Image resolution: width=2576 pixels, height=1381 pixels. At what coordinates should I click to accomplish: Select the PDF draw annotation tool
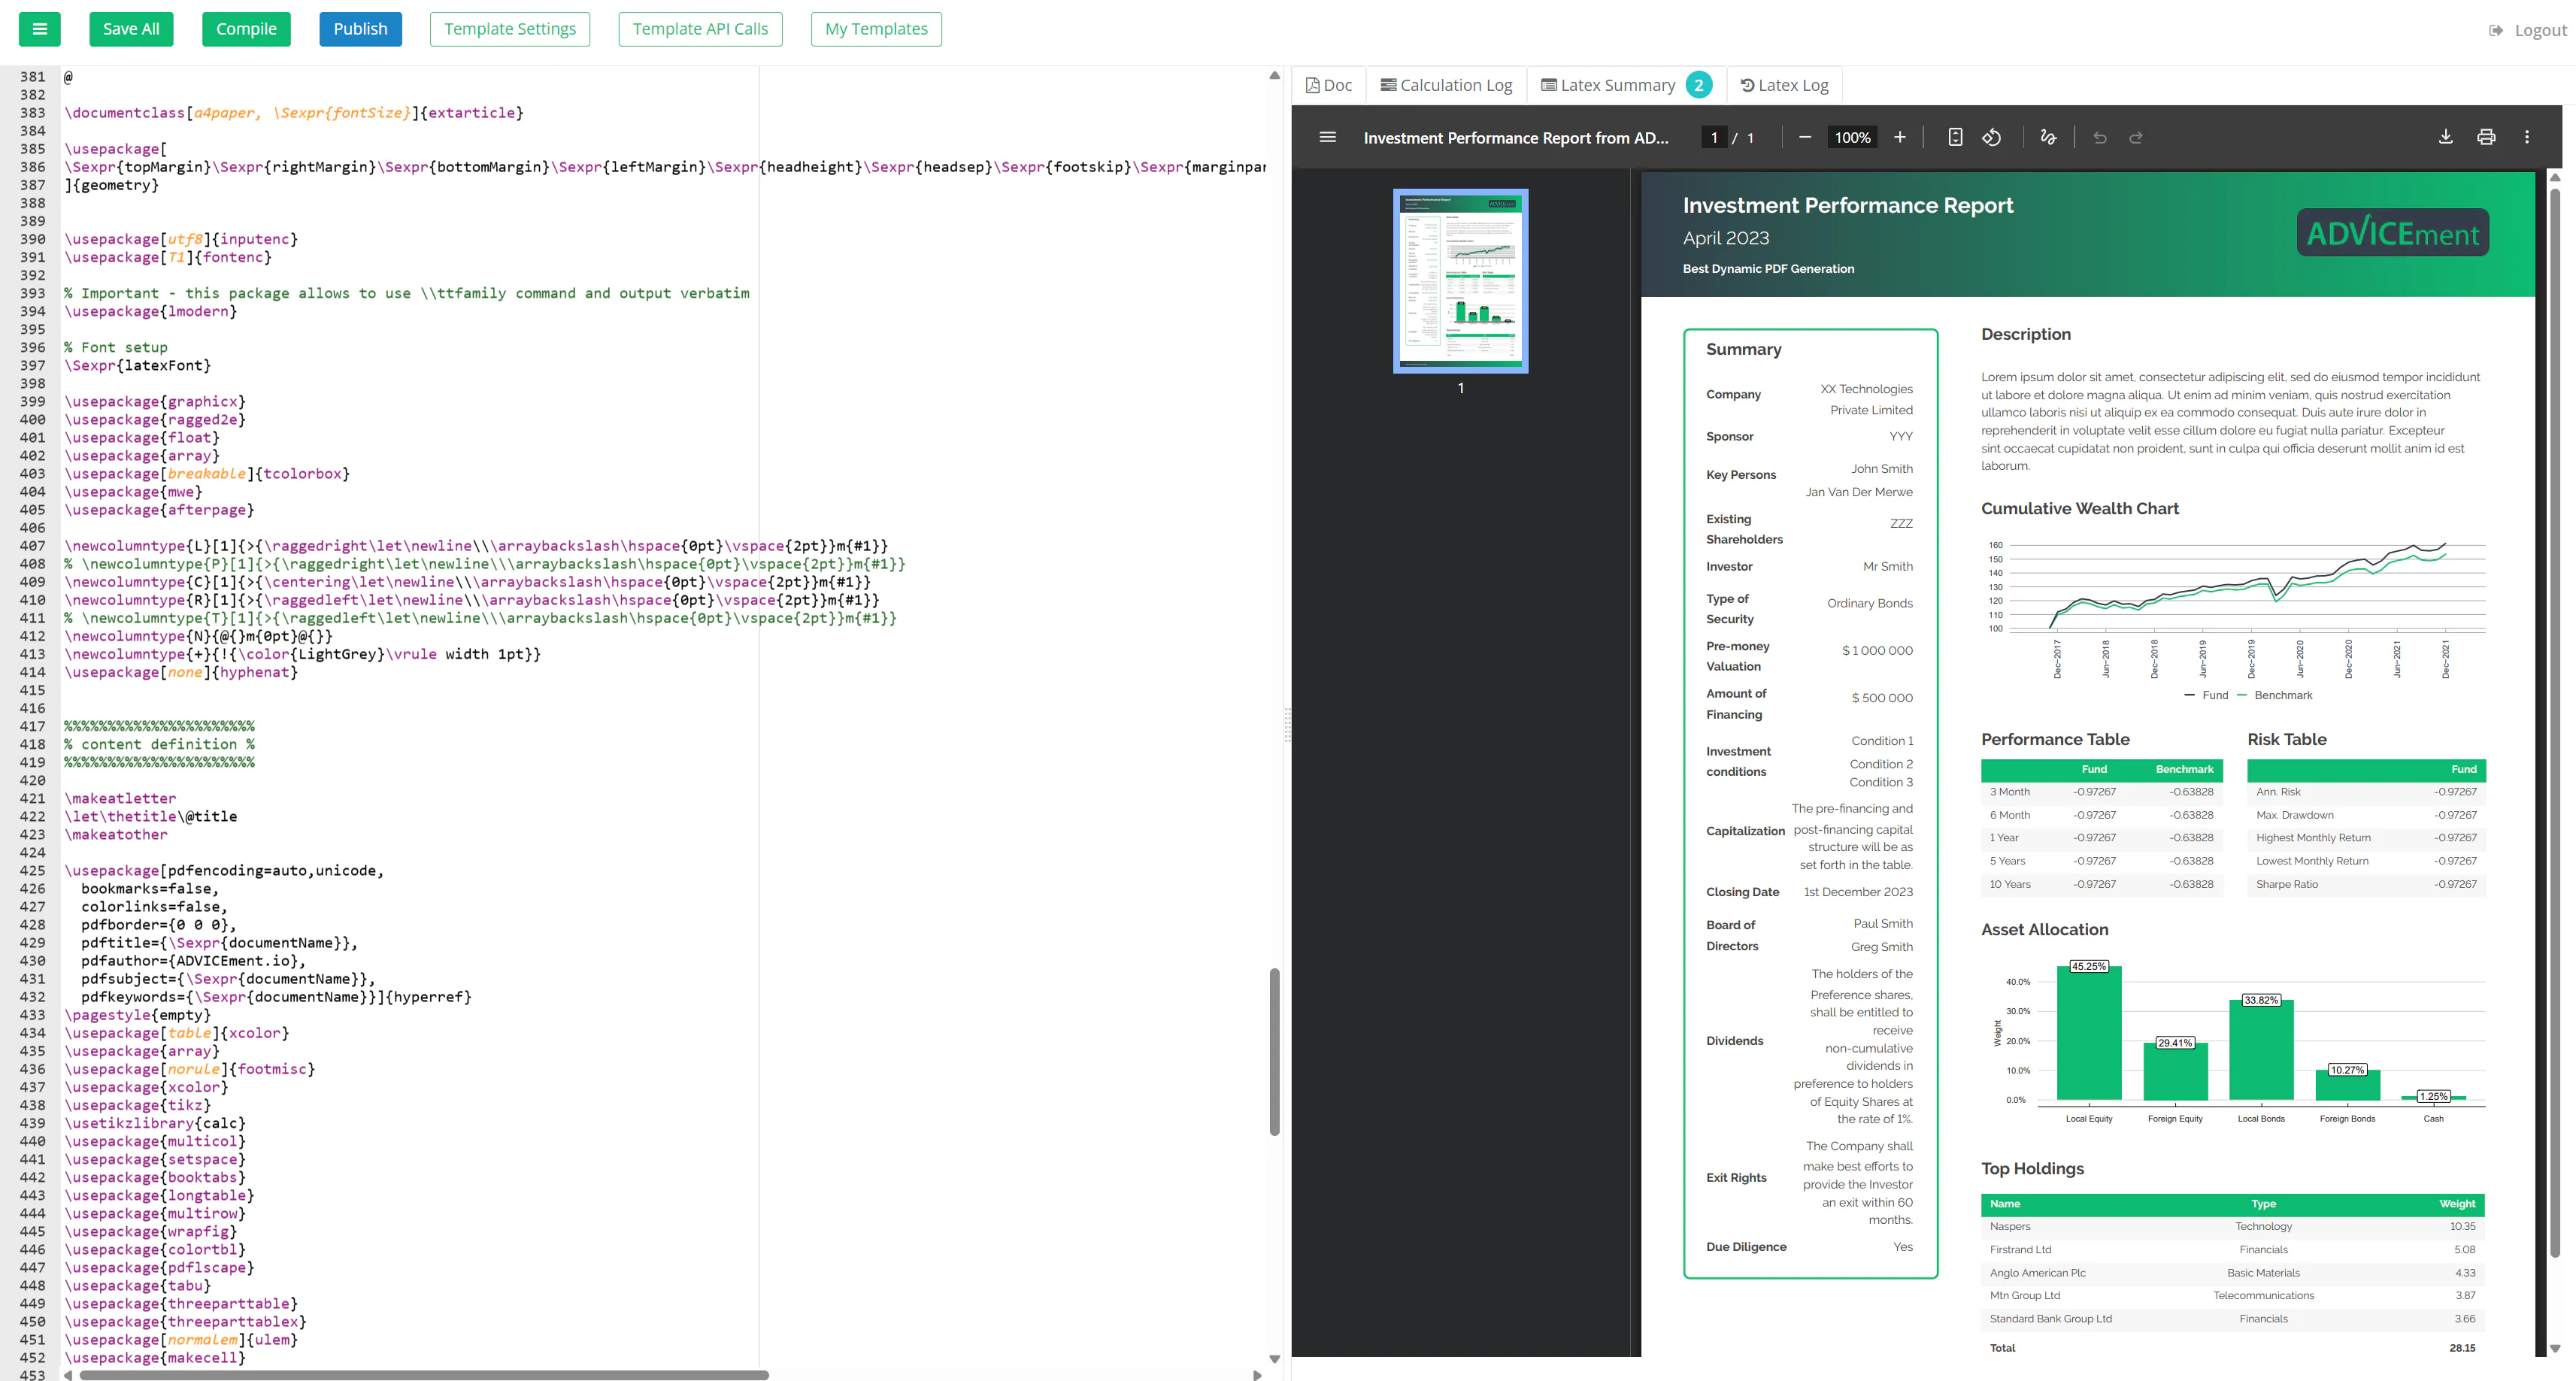2048,137
